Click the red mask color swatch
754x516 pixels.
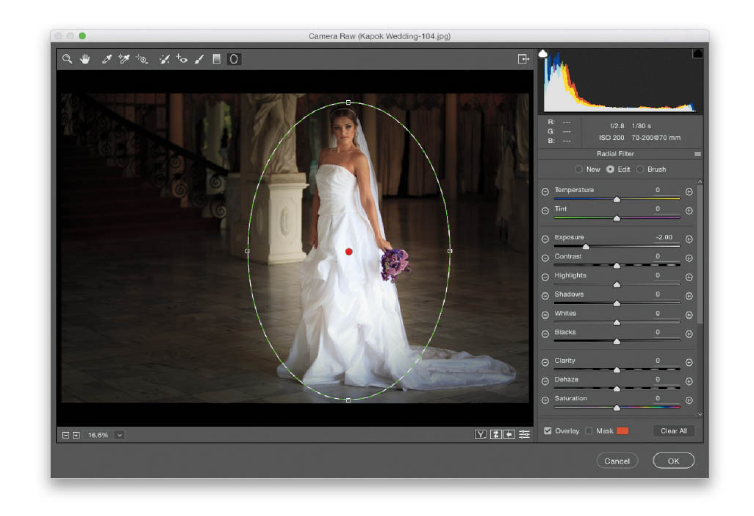pos(622,431)
